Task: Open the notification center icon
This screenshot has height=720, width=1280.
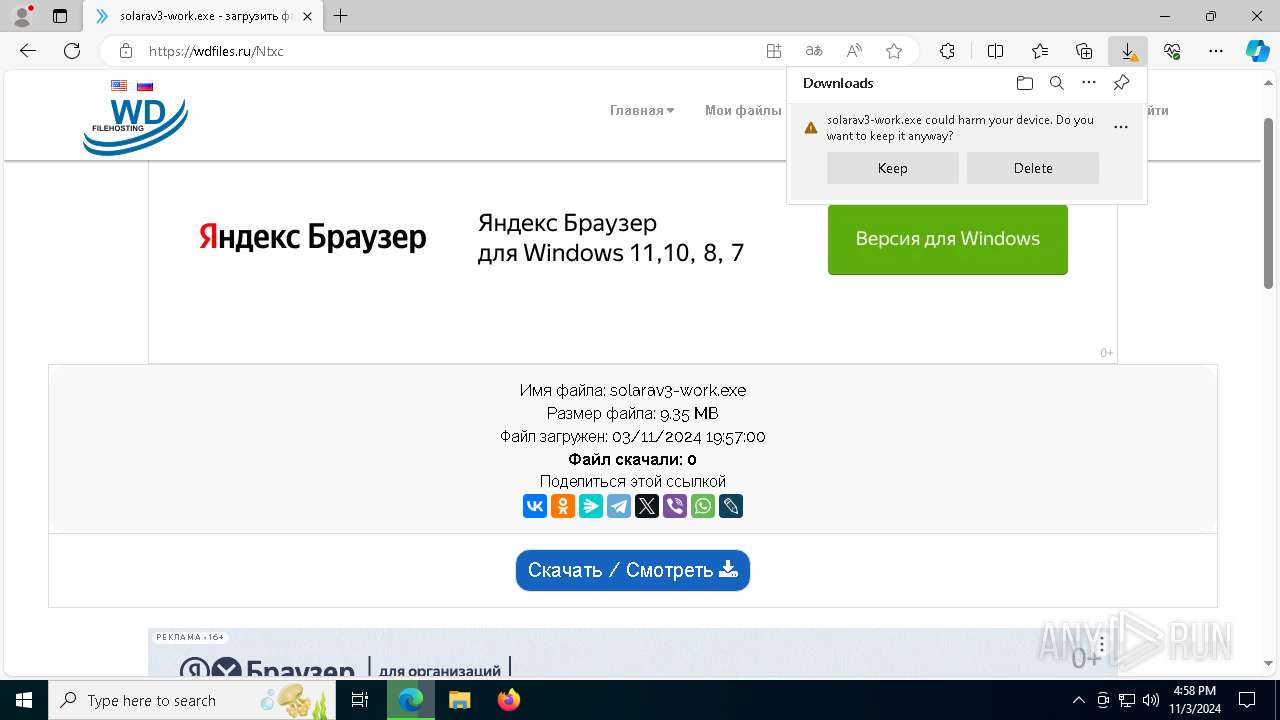Action: tap(1247, 700)
